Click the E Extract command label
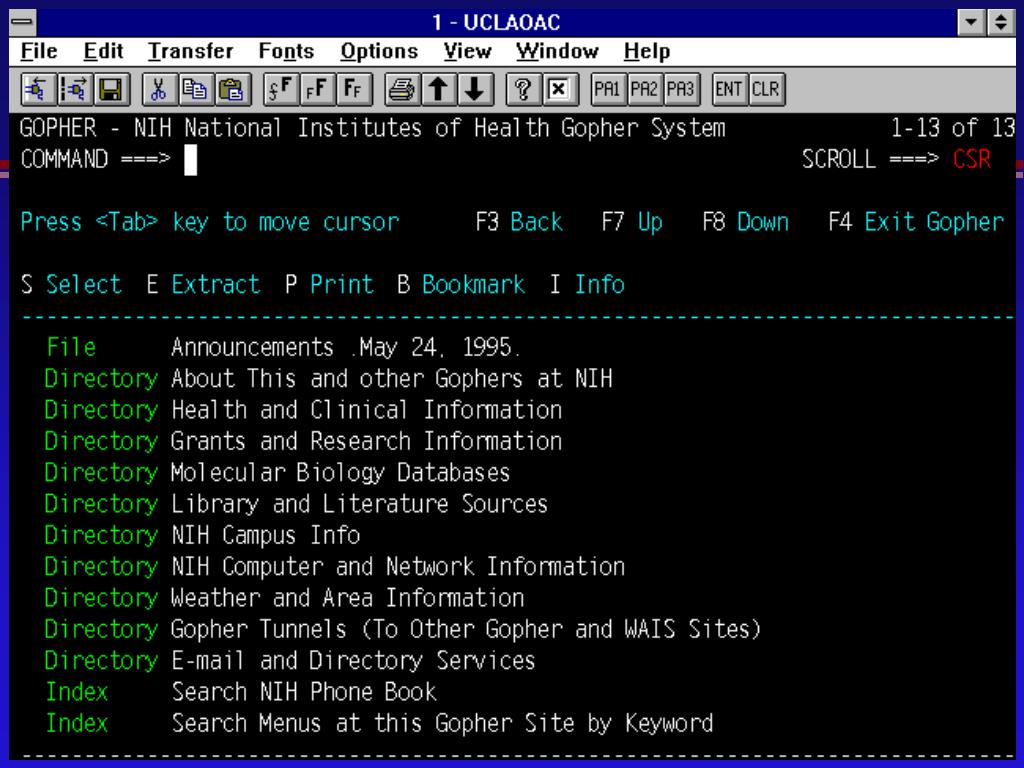1024x768 pixels. point(203,285)
